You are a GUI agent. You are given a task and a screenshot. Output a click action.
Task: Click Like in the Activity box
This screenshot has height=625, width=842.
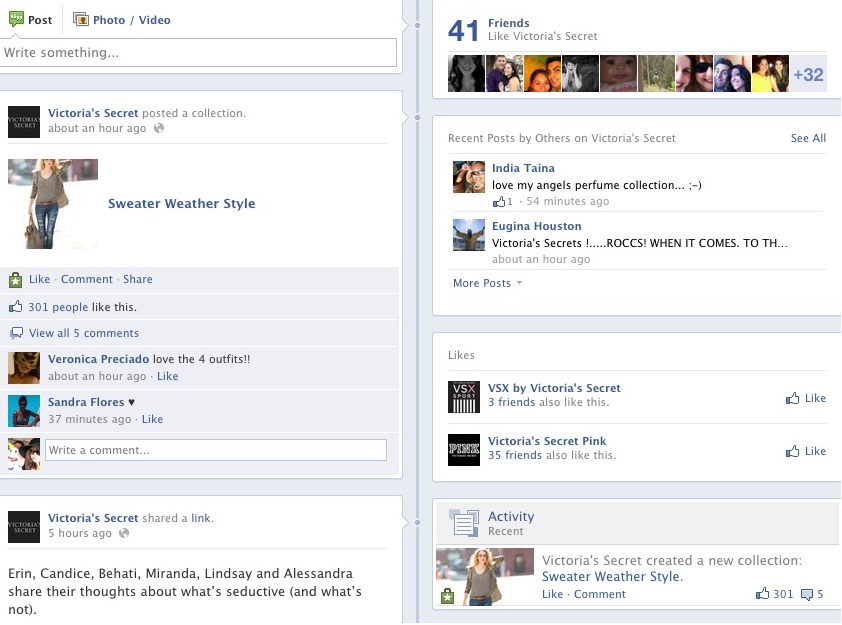[x=552, y=594]
